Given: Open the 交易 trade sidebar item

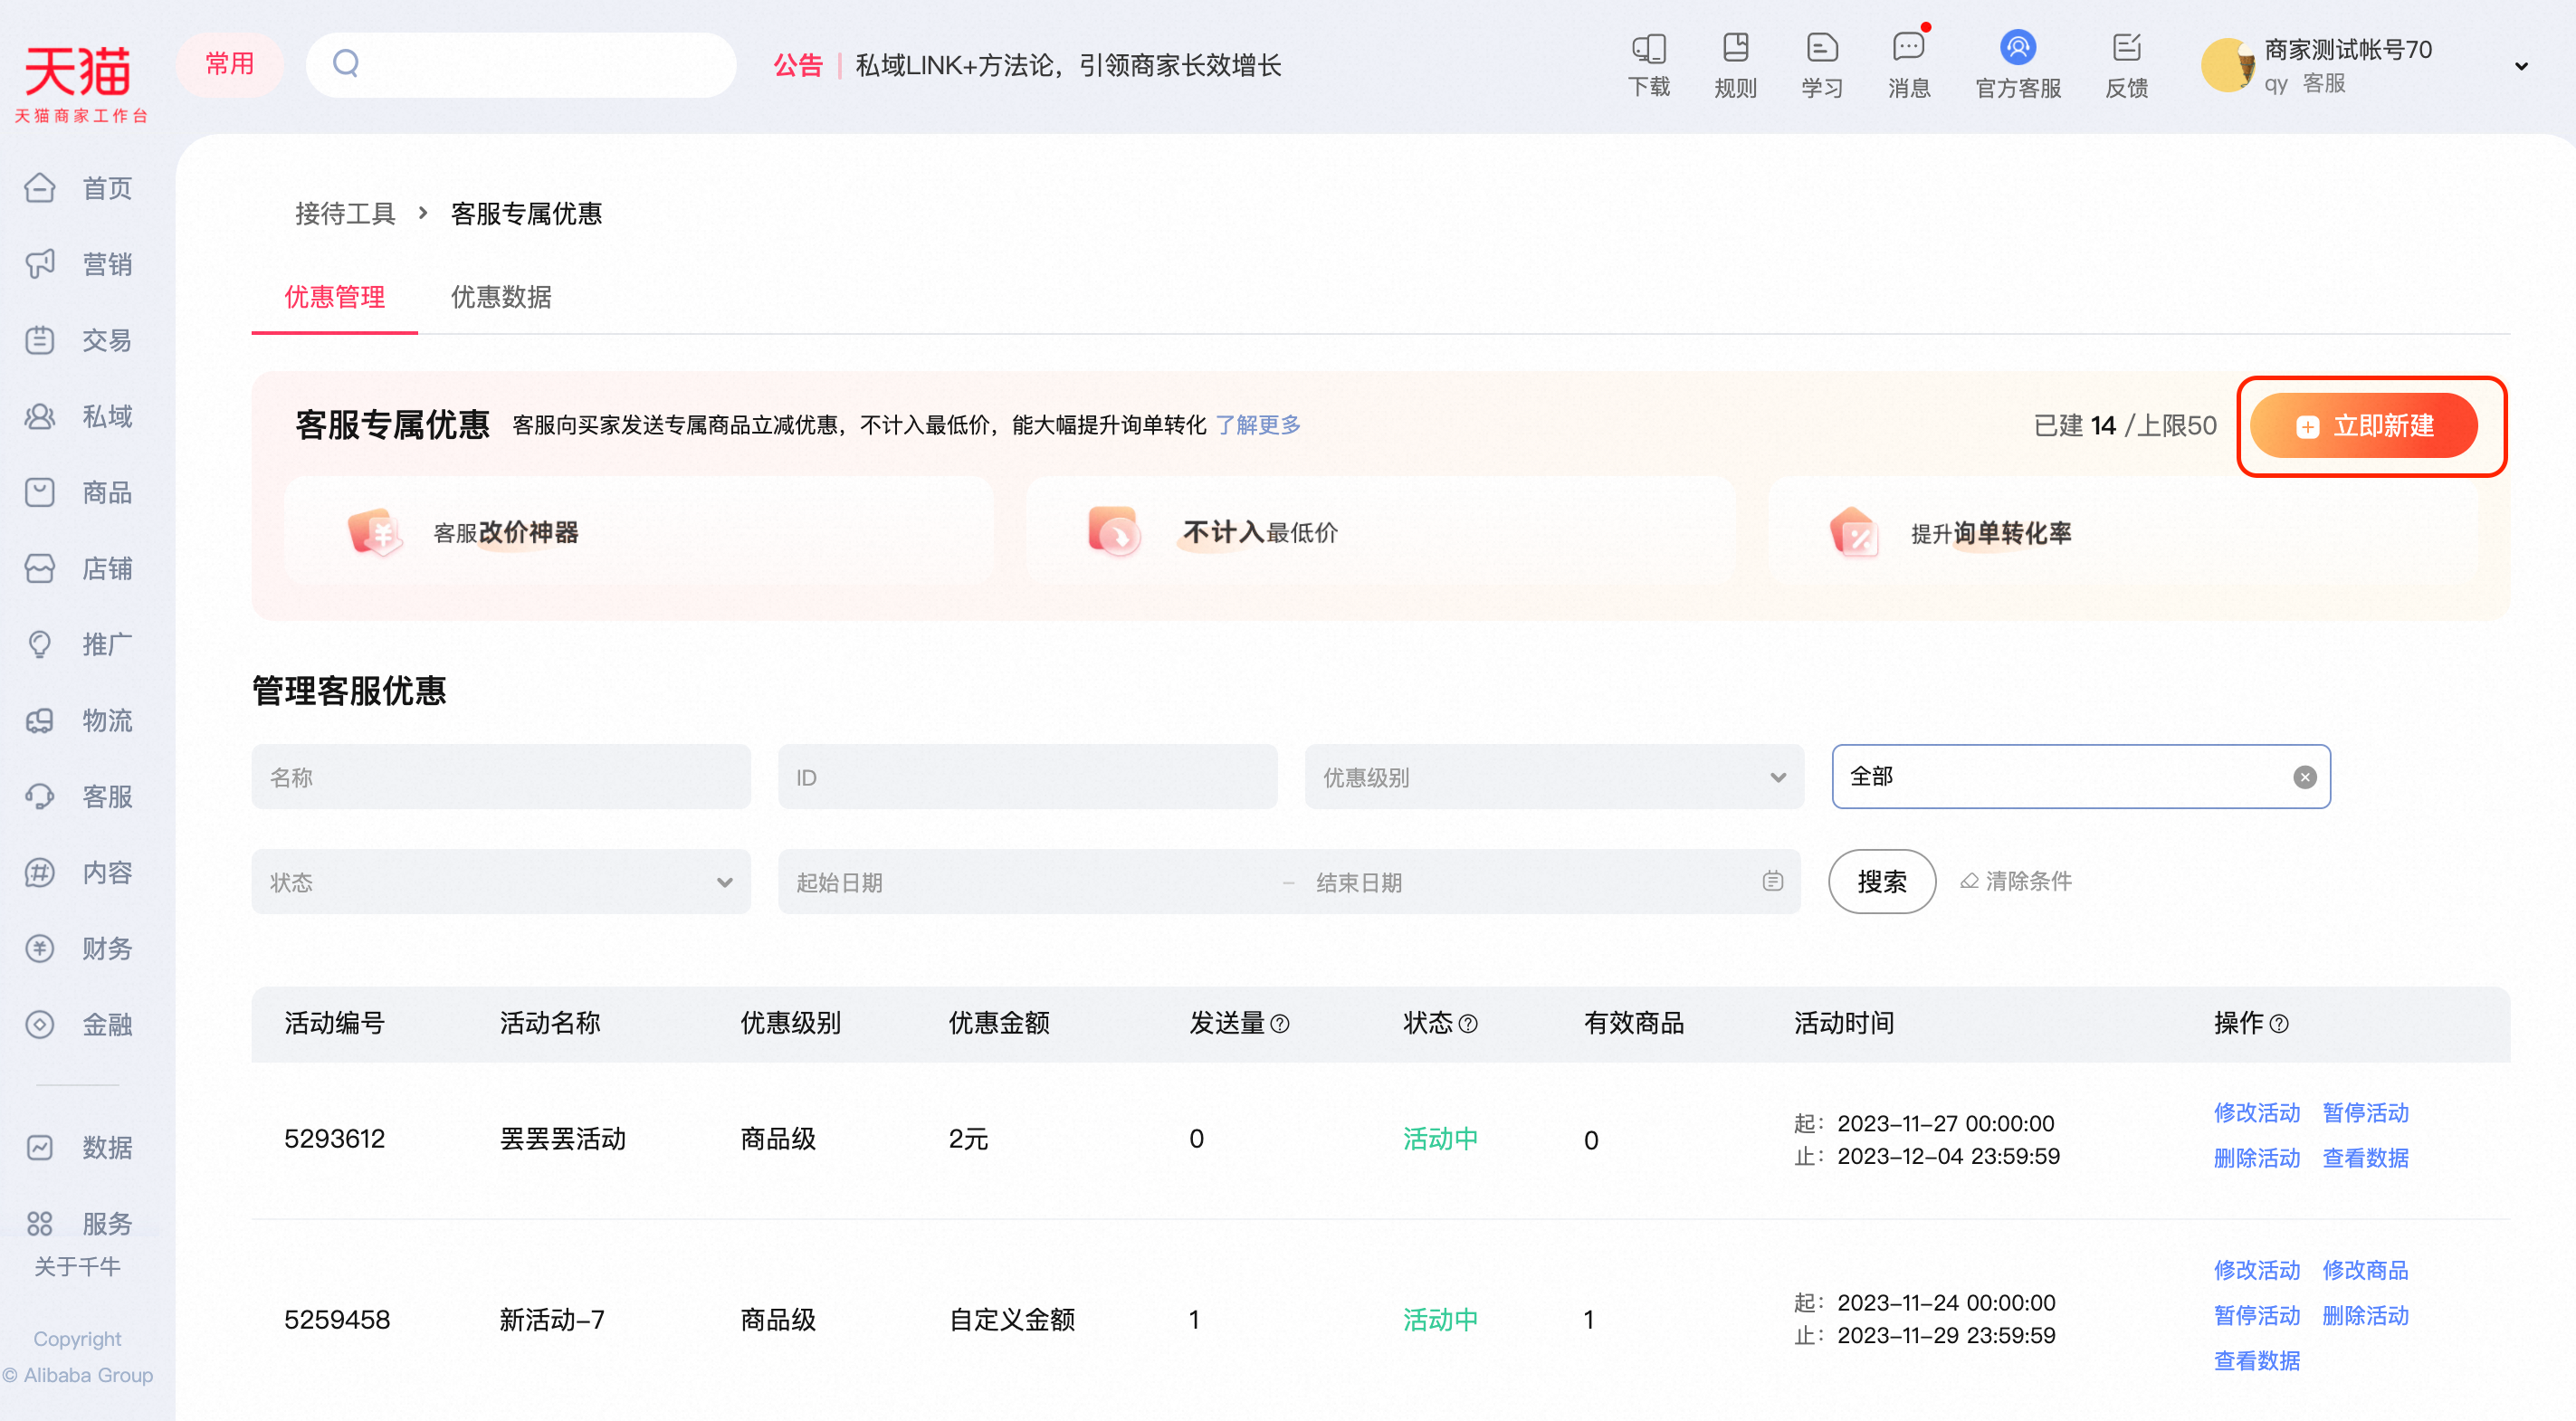Looking at the screenshot, I should tap(79, 340).
